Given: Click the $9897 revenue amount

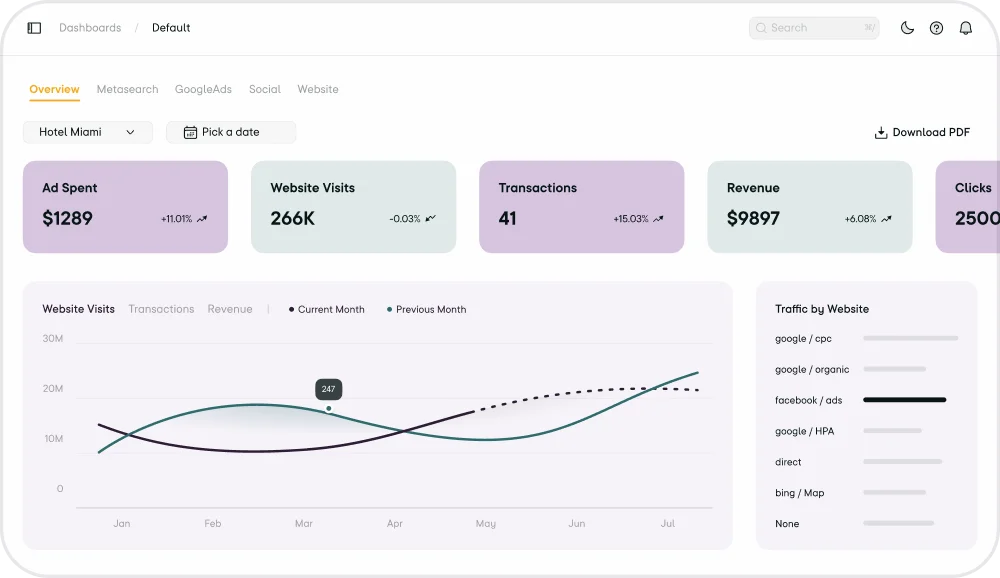Looking at the screenshot, I should pyautogui.click(x=753, y=219).
